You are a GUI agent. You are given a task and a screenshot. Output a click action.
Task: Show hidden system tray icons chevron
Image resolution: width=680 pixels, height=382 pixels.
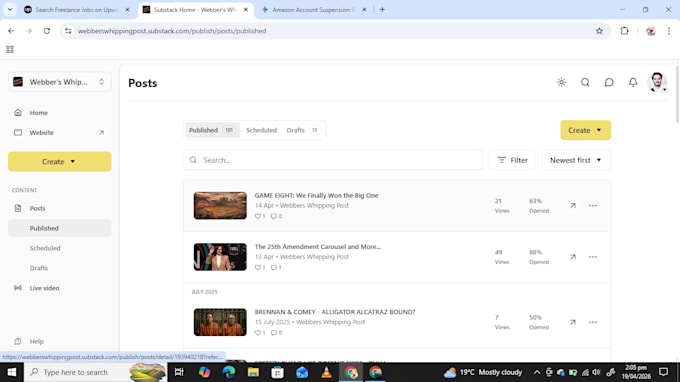pos(537,372)
